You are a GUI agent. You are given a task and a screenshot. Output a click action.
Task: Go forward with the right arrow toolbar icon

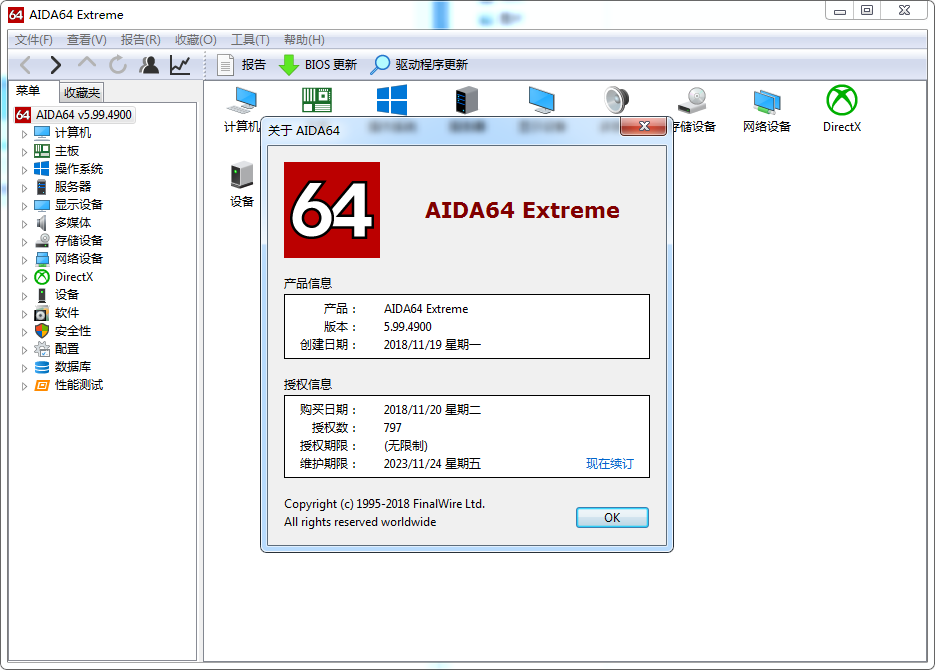(55, 64)
